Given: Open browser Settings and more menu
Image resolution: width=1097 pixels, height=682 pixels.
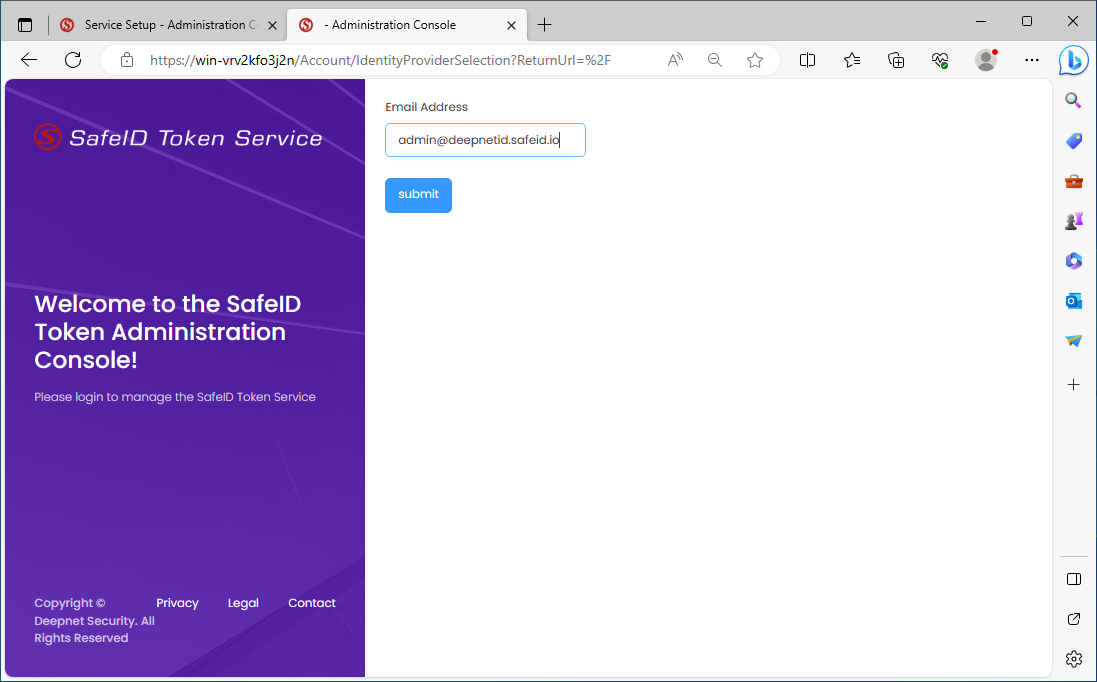Looking at the screenshot, I should [1032, 60].
